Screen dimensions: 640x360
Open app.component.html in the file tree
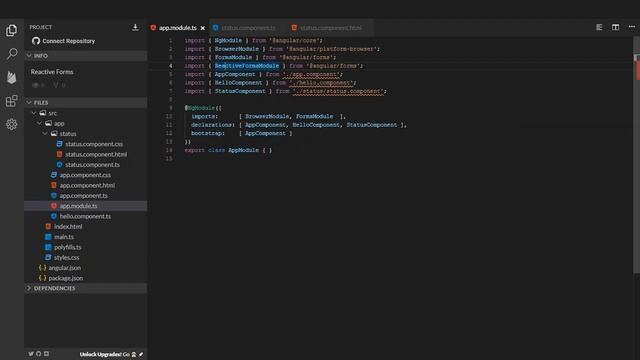click(x=87, y=185)
